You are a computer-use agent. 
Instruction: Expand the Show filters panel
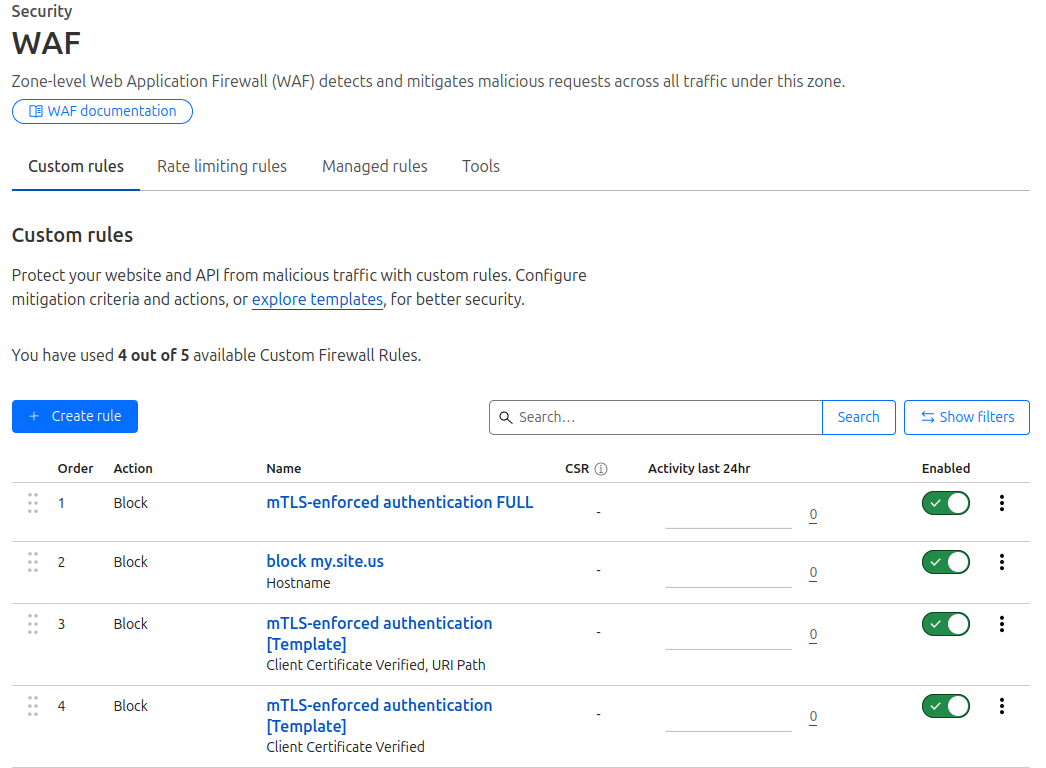(966, 417)
